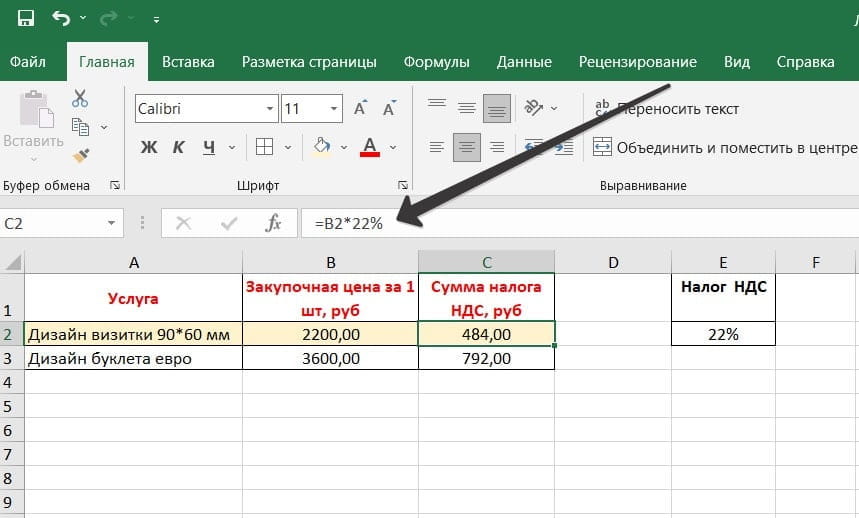Apply fill color paint bucket
Screen dimensions: 859x518
(322, 147)
